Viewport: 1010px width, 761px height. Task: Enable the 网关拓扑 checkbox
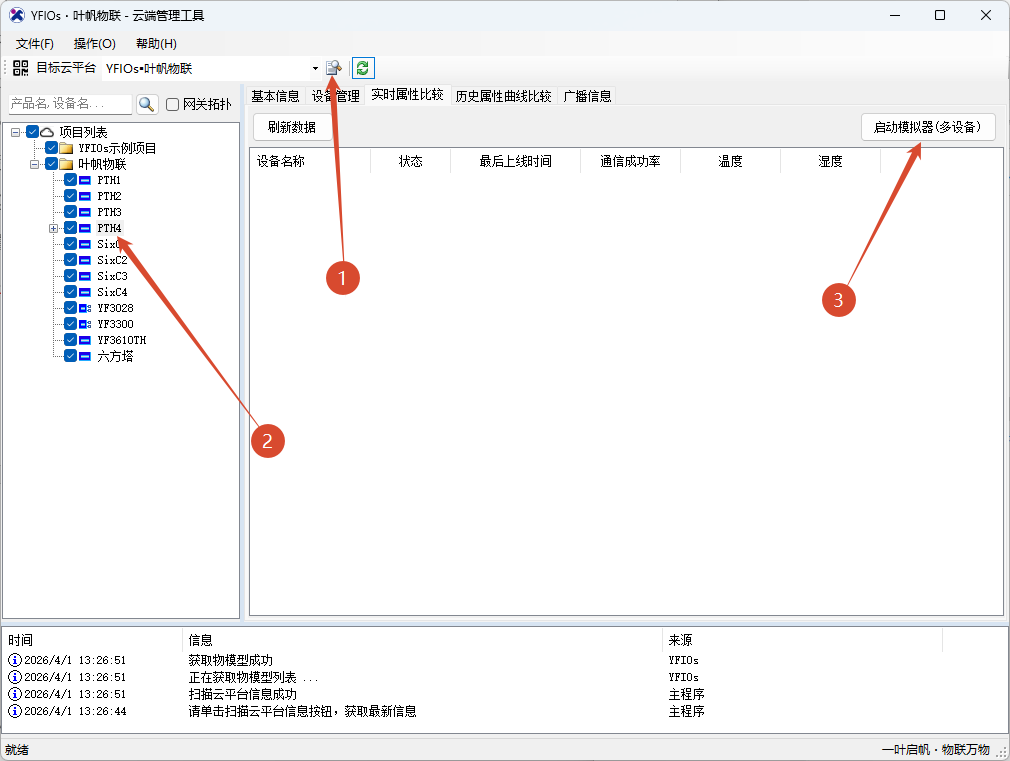coord(172,104)
